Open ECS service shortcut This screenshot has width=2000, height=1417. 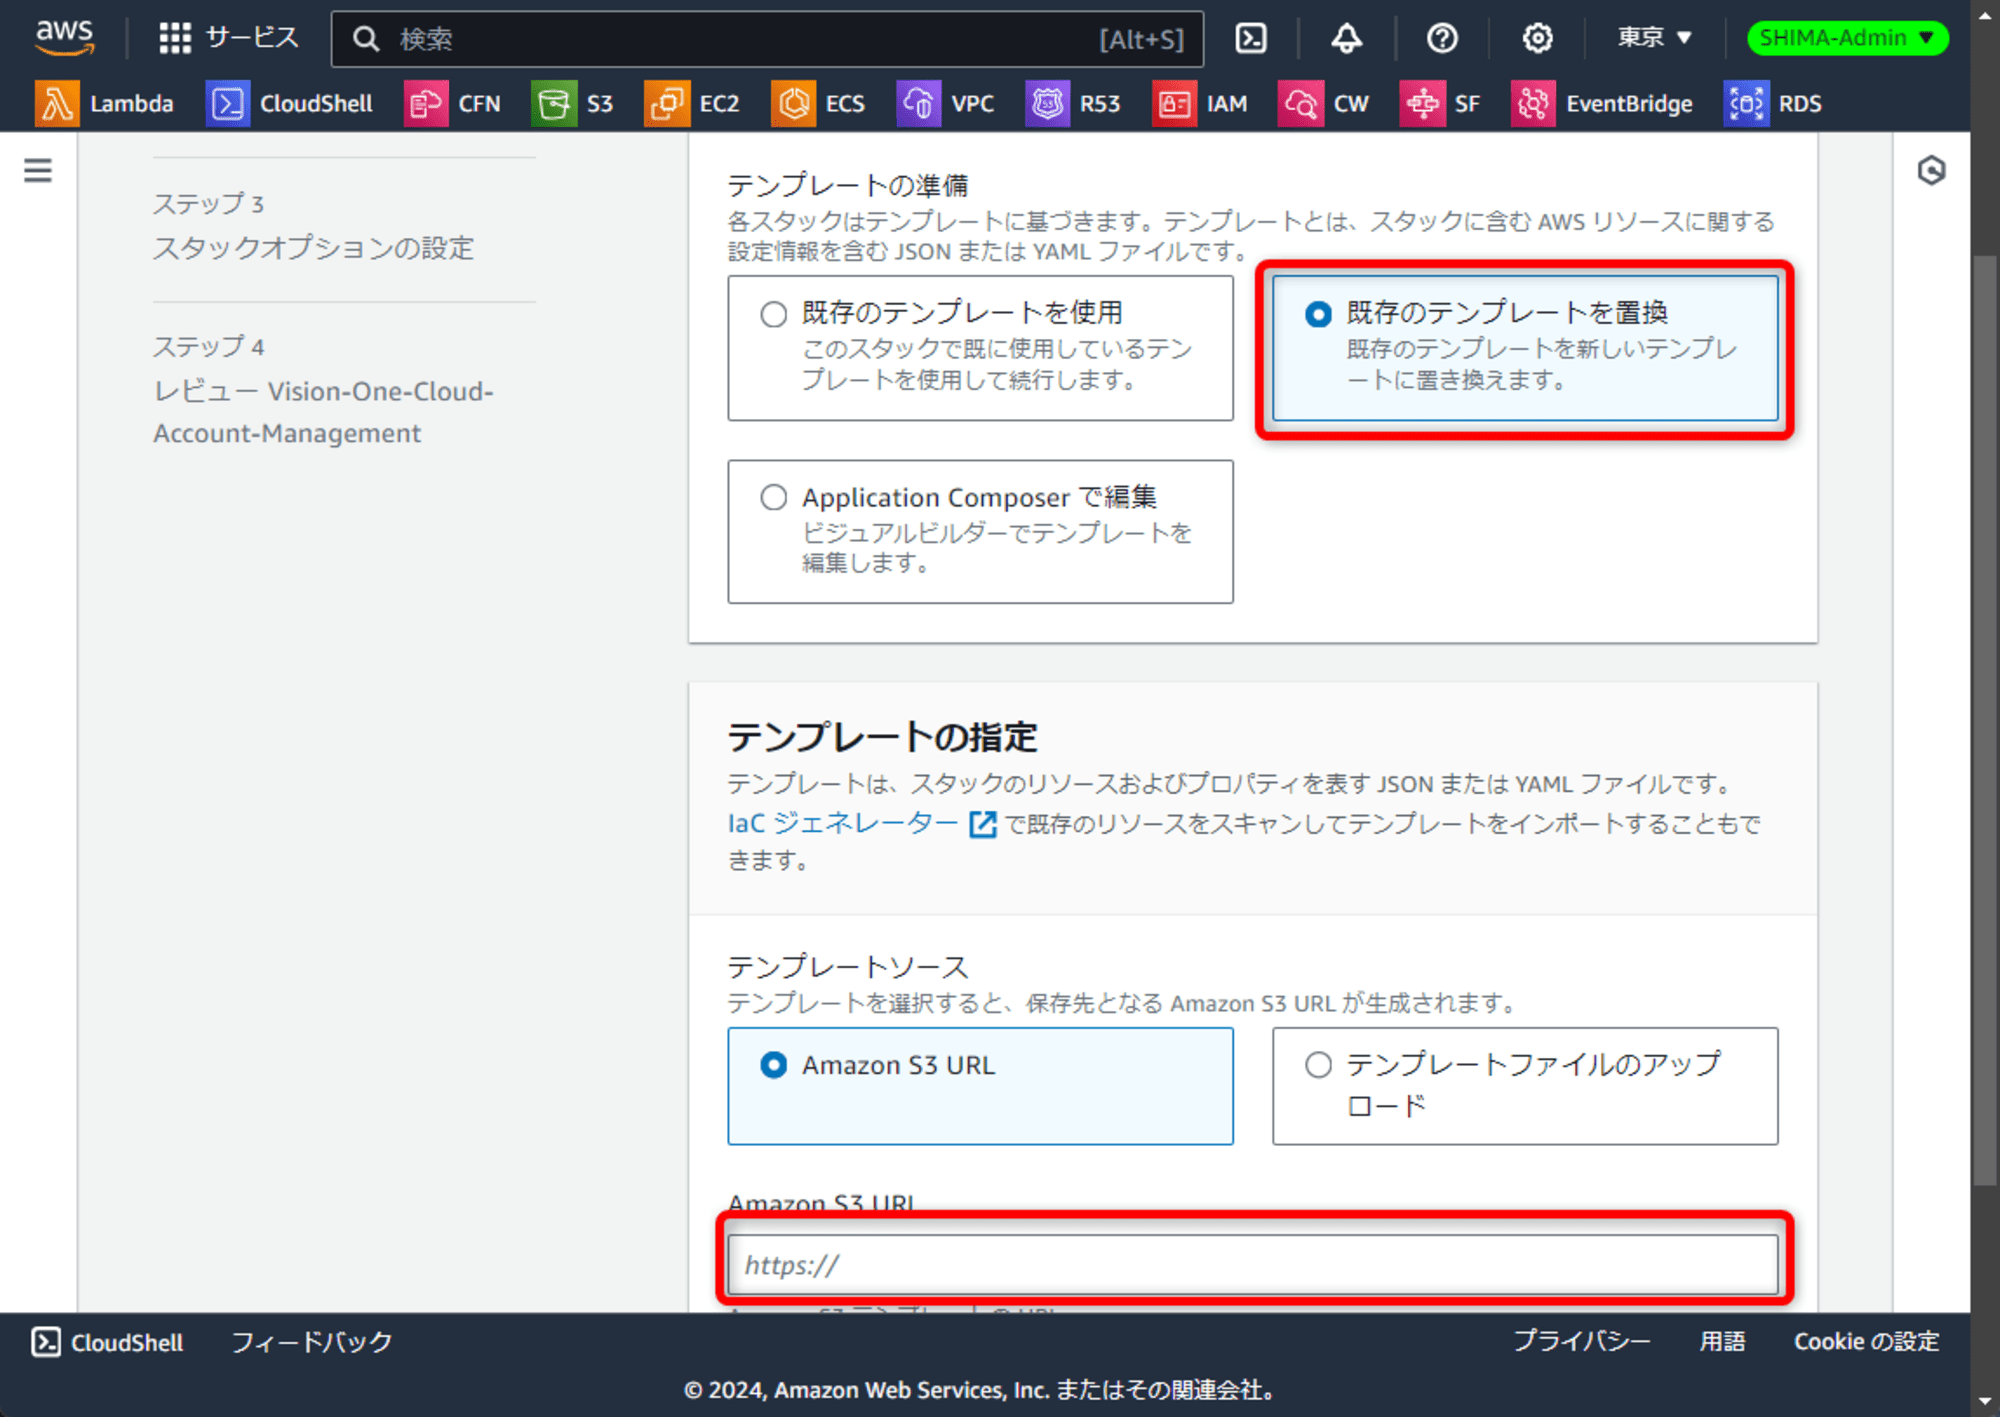point(818,103)
